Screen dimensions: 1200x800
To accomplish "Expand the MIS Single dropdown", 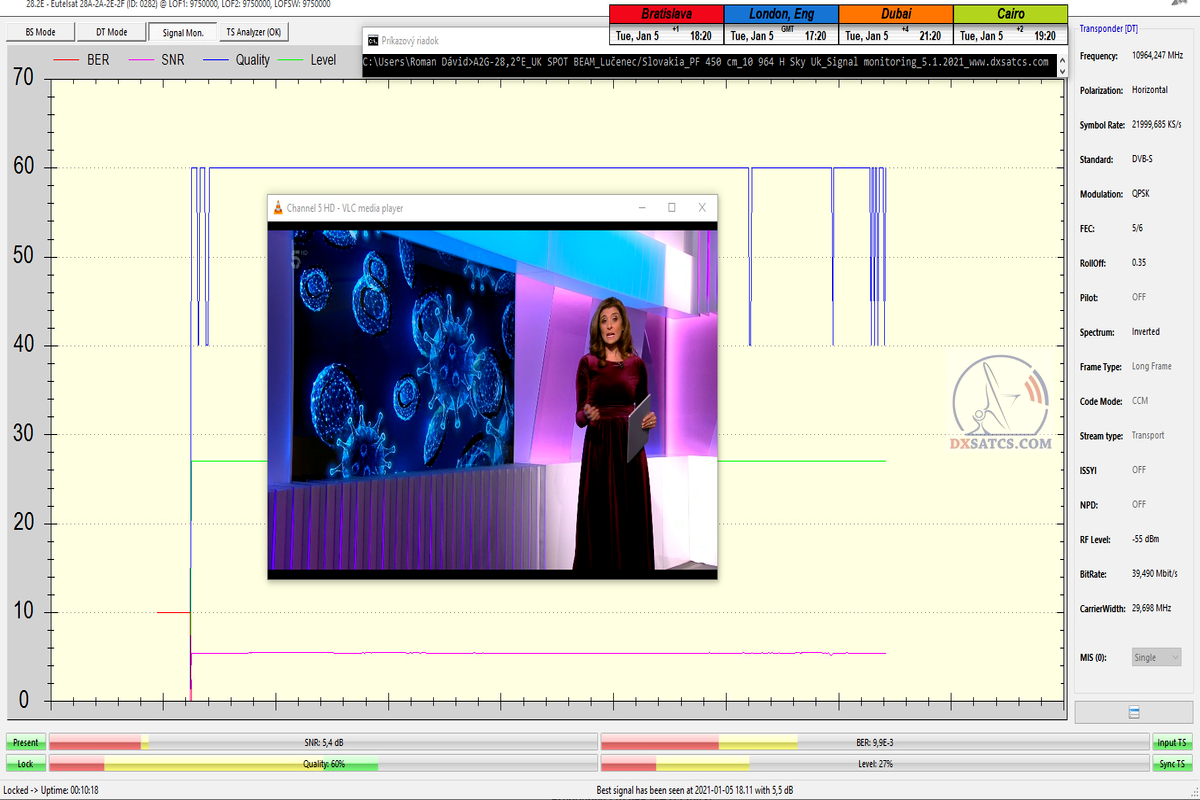I will click(1156, 657).
